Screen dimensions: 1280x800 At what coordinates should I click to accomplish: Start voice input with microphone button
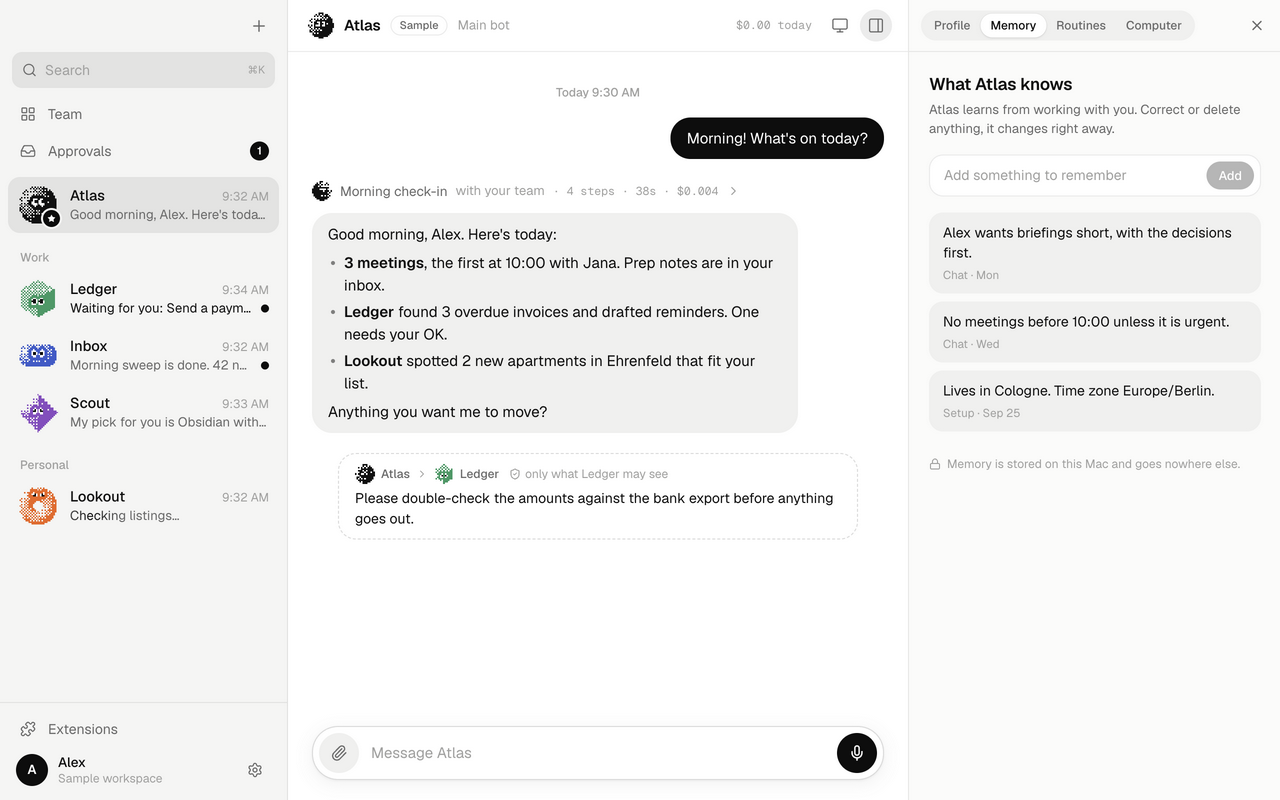(x=857, y=753)
